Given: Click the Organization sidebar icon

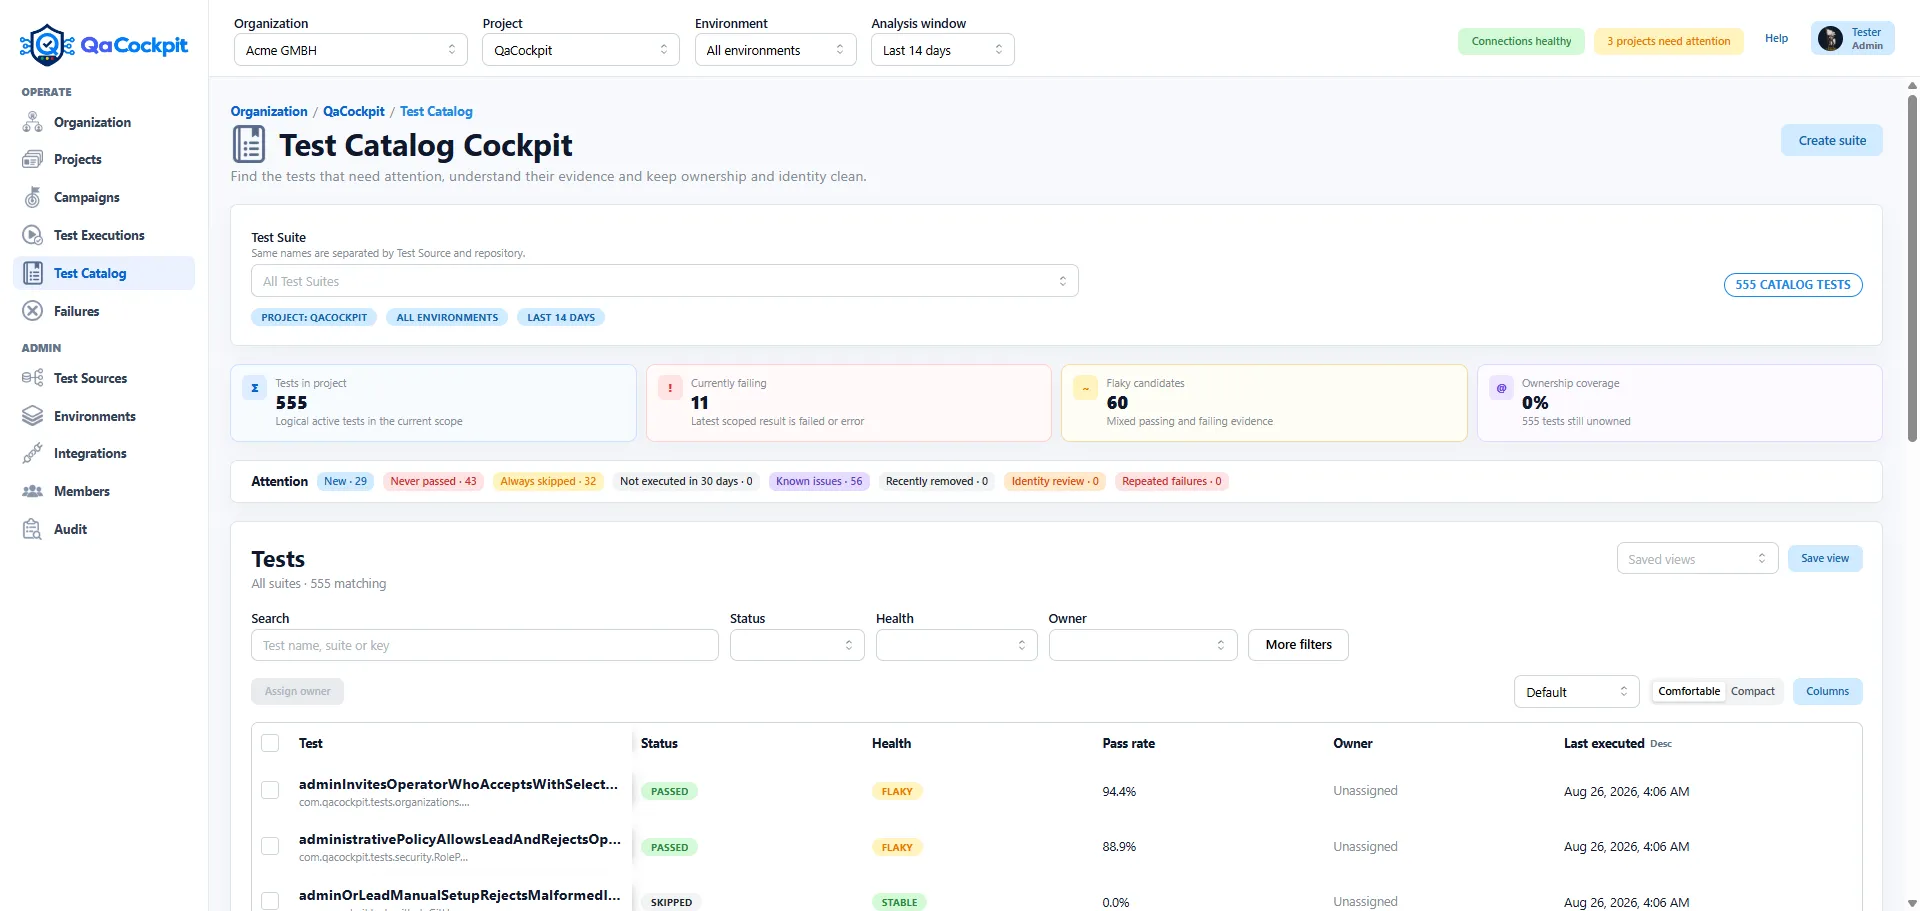Looking at the screenshot, I should [x=33, y=122].
